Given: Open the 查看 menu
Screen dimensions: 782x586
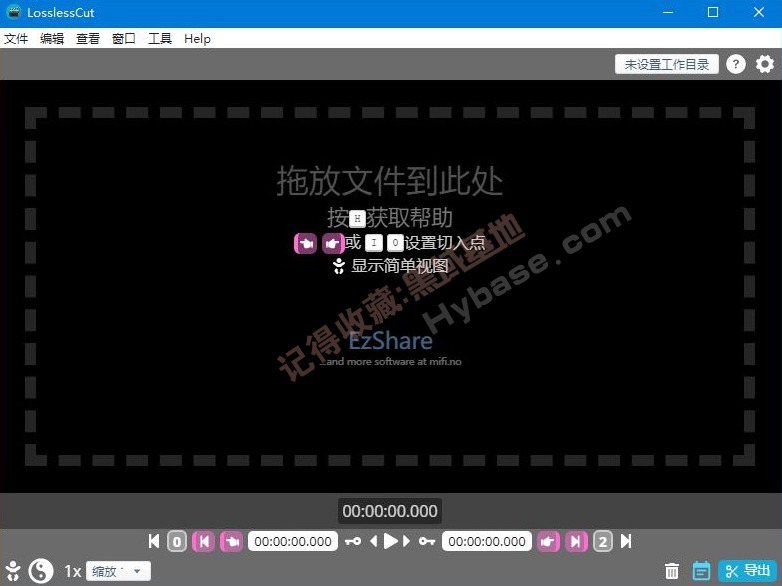Looking at the screenshot, I should coord(88,38).
